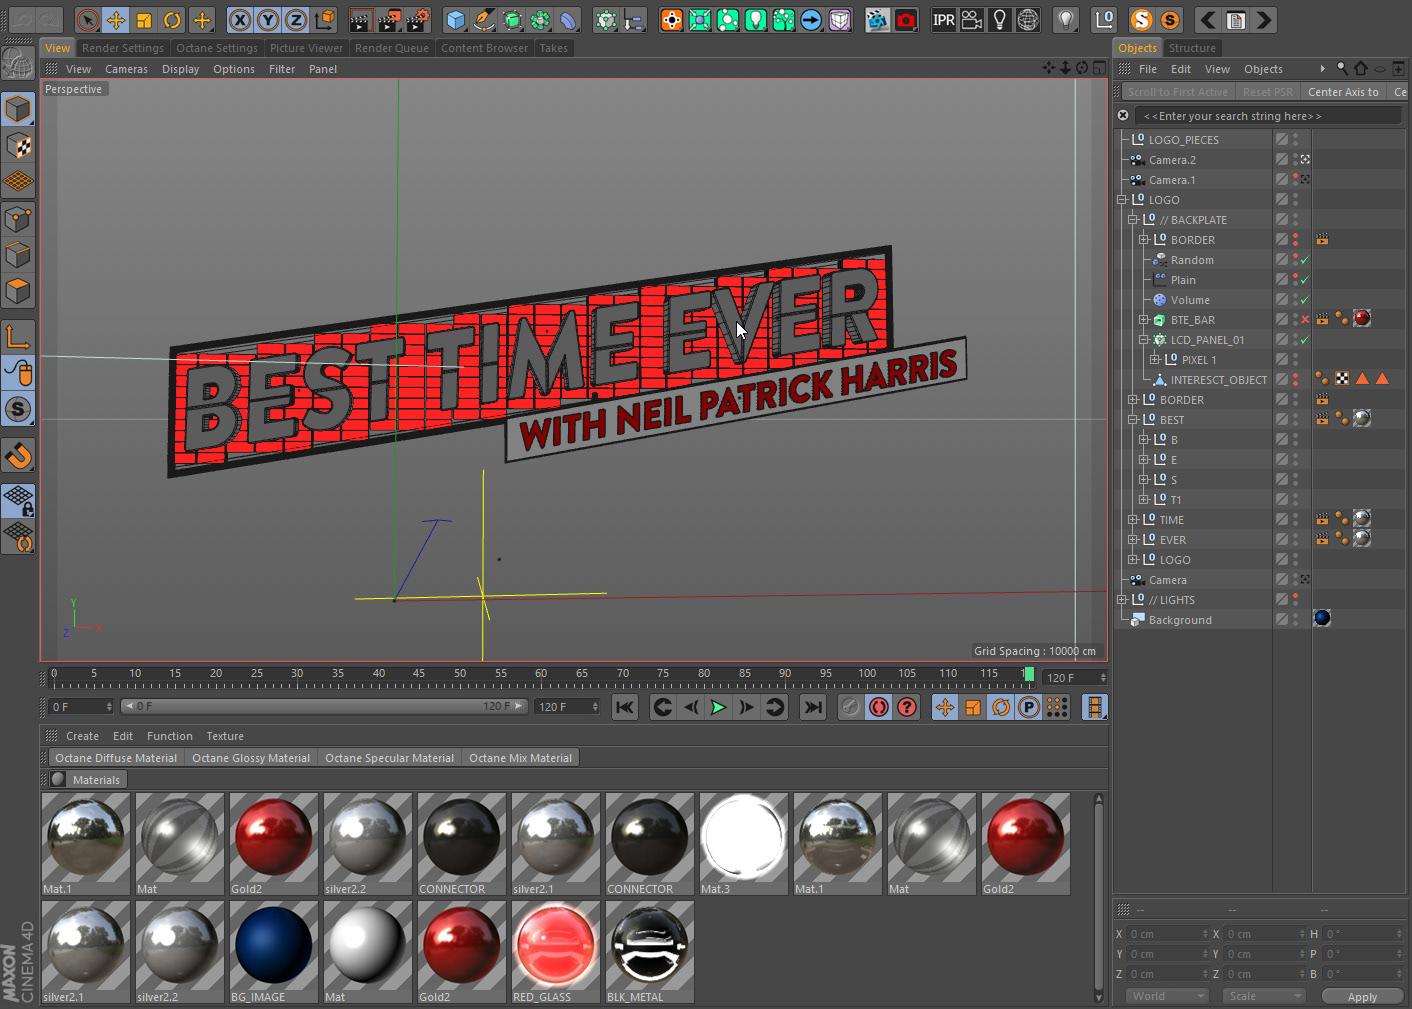Open the viewport Filter menu
This screenshot has height=1009, width=1412.
pyautogui.click(x=282, y=69)
